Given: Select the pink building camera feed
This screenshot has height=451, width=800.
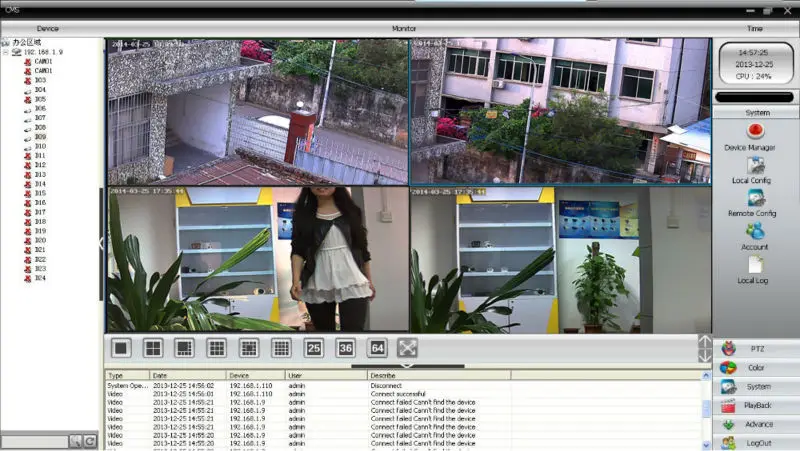Looking at the screenshot, I should click(560, 111).
